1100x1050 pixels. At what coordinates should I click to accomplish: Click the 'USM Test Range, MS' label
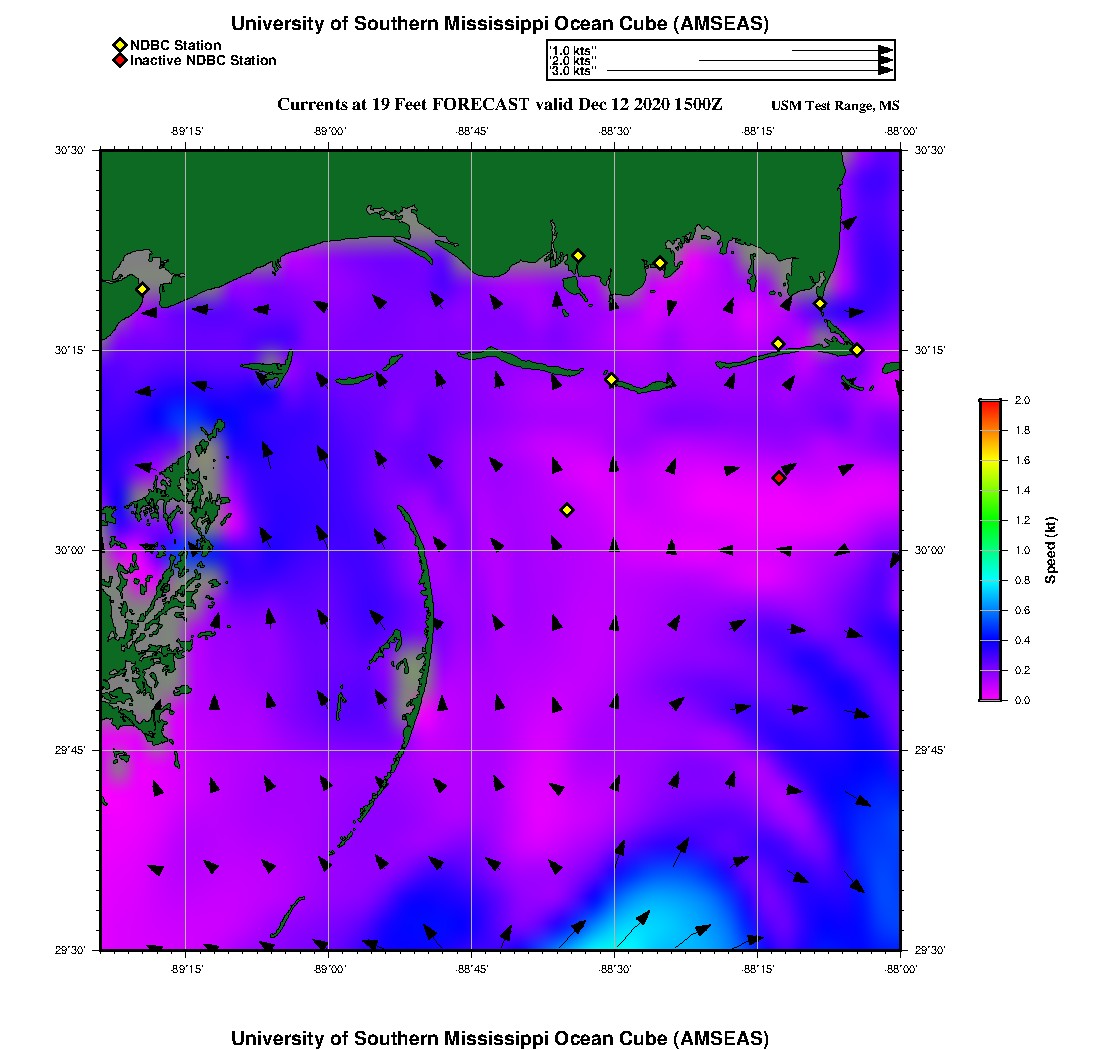pyautogui.click(x=835, y=106)
